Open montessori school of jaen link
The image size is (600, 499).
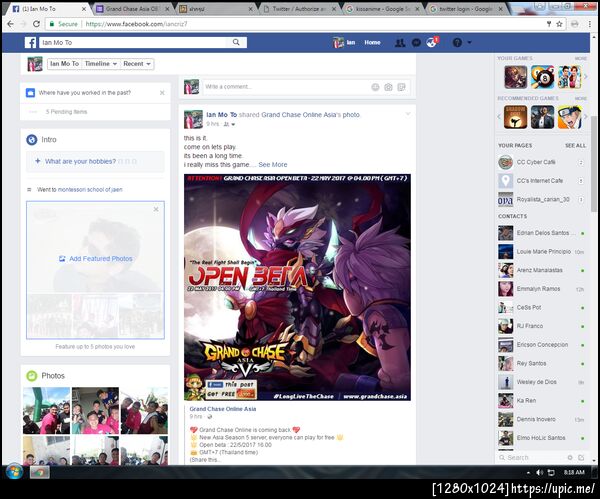(90, 189)
